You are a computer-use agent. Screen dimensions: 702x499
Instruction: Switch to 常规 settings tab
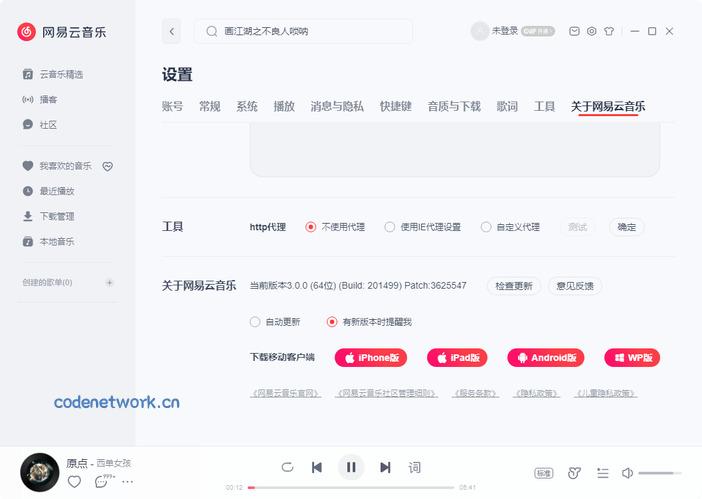[210, 106]
